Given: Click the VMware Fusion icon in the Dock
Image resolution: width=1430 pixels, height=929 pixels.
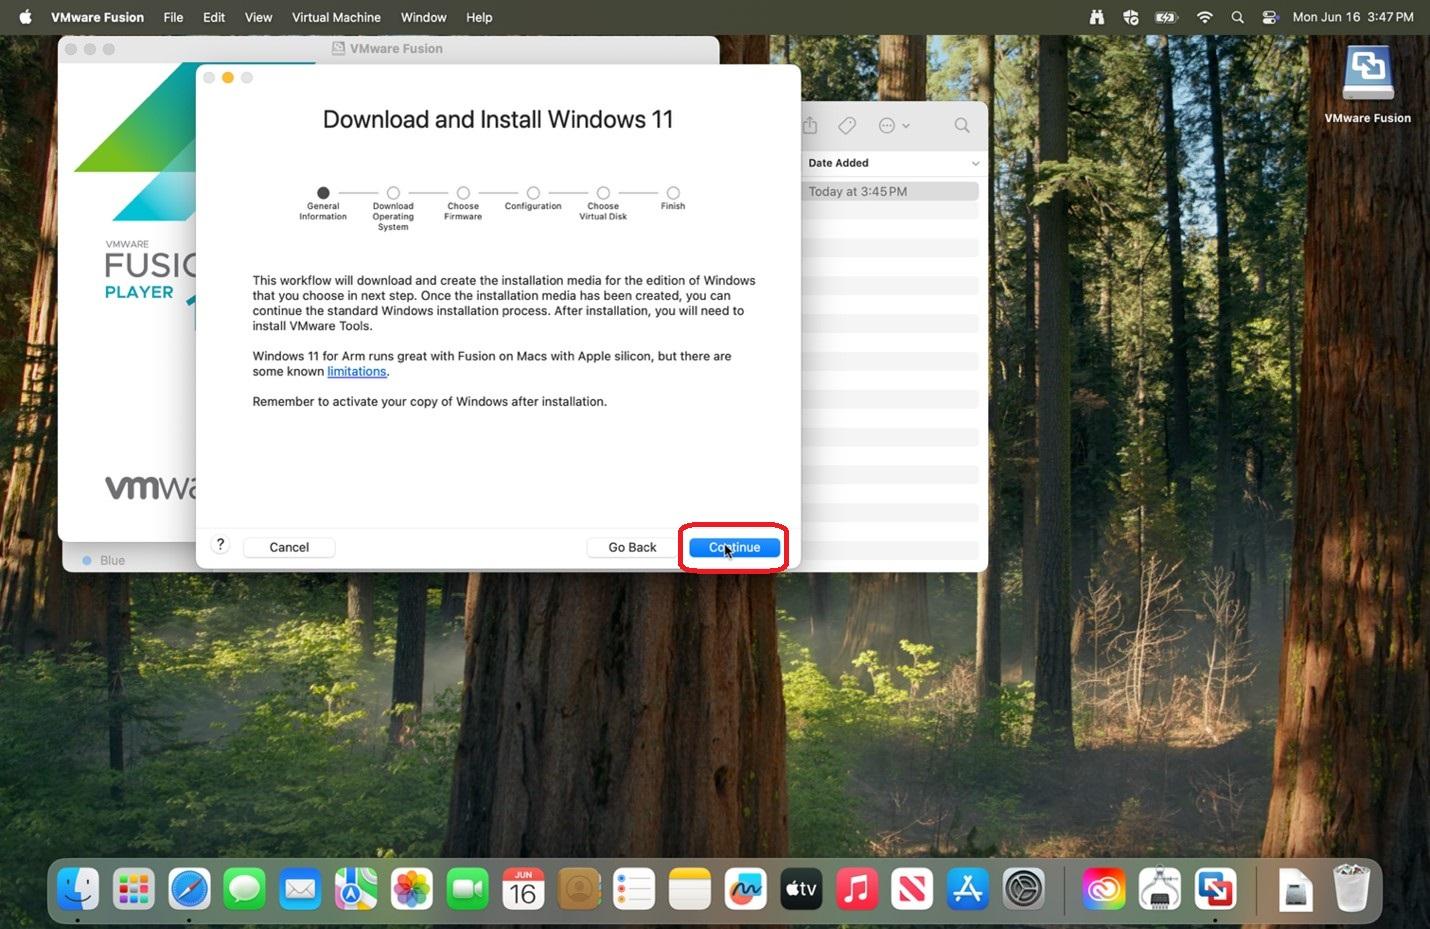Looking at the screenshot, I should pyautogui.click(x=1215, y=888).
